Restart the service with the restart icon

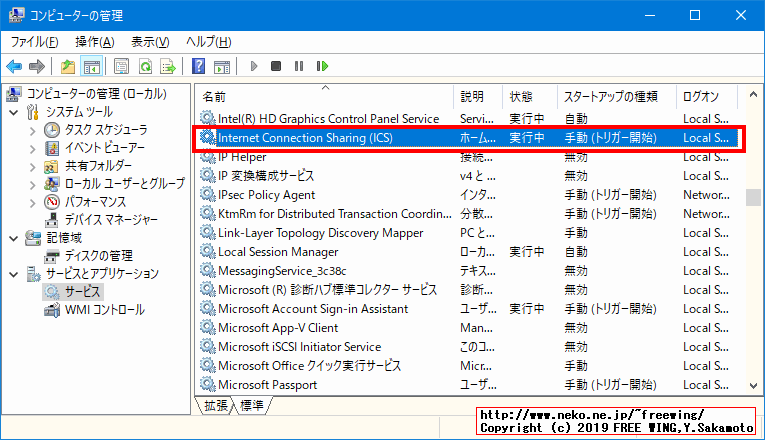(x=322, y=66)
